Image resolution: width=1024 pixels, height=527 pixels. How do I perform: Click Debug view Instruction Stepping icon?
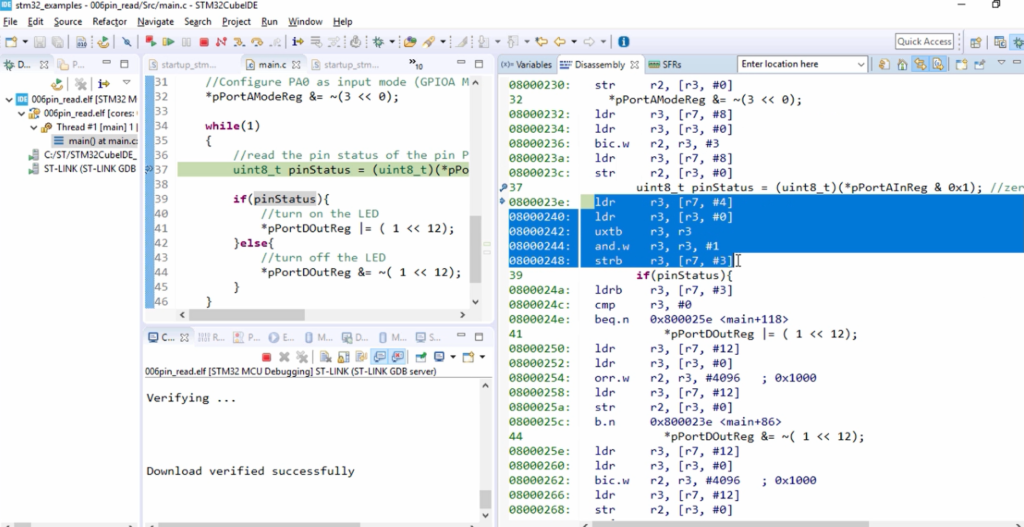103,84
